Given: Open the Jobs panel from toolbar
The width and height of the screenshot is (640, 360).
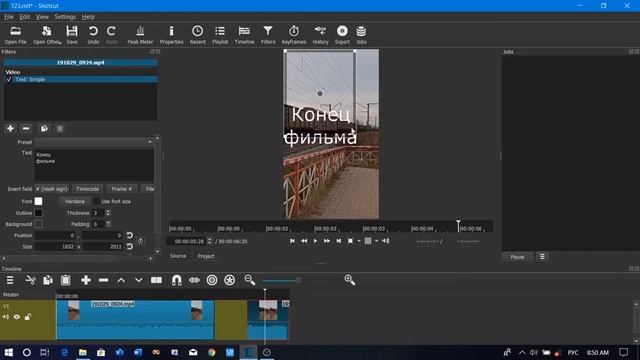Looking at the screenshot, I should click(361, 35).
